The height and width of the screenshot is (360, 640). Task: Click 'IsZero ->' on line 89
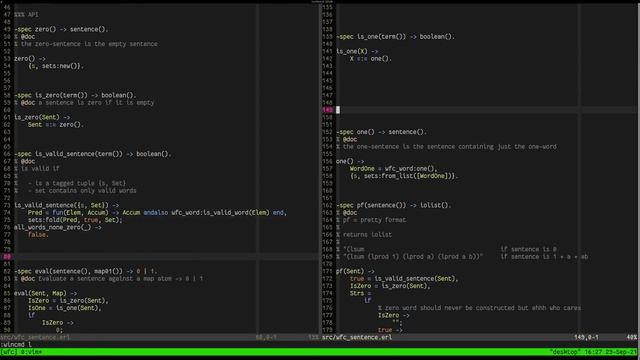[58, 323]
